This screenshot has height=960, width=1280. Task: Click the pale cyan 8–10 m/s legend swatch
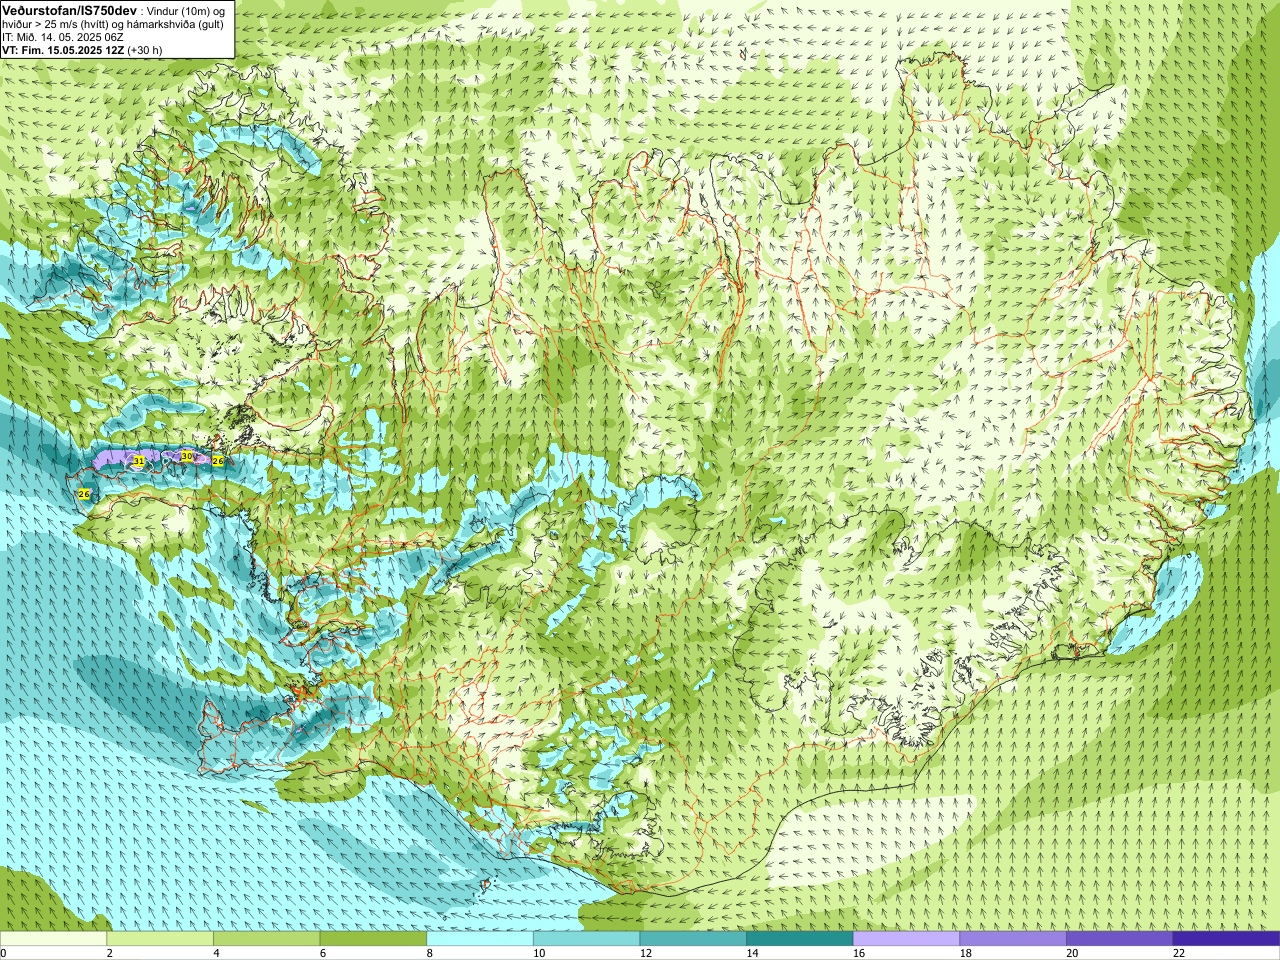pos(479,939)
